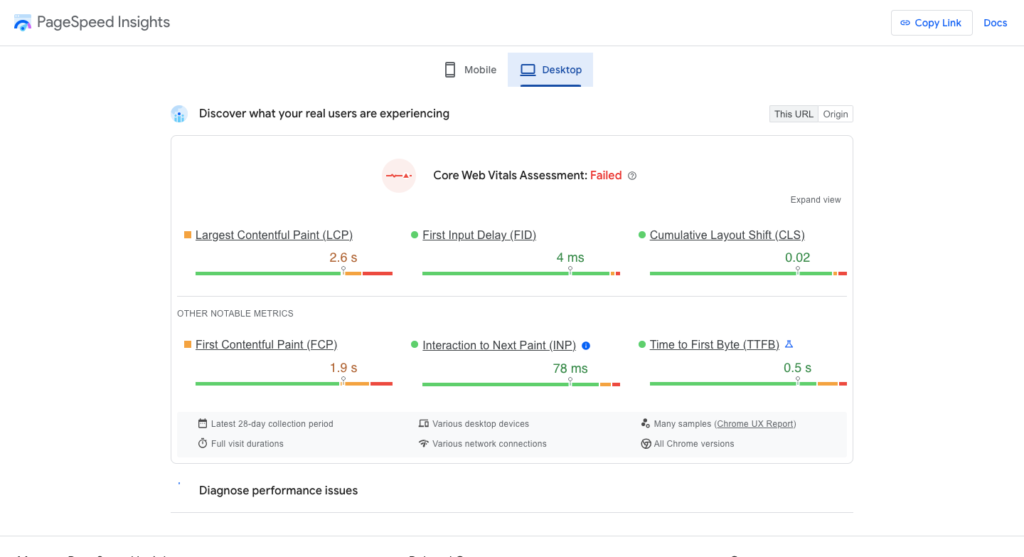Click the CLS distribution bar

748,273
